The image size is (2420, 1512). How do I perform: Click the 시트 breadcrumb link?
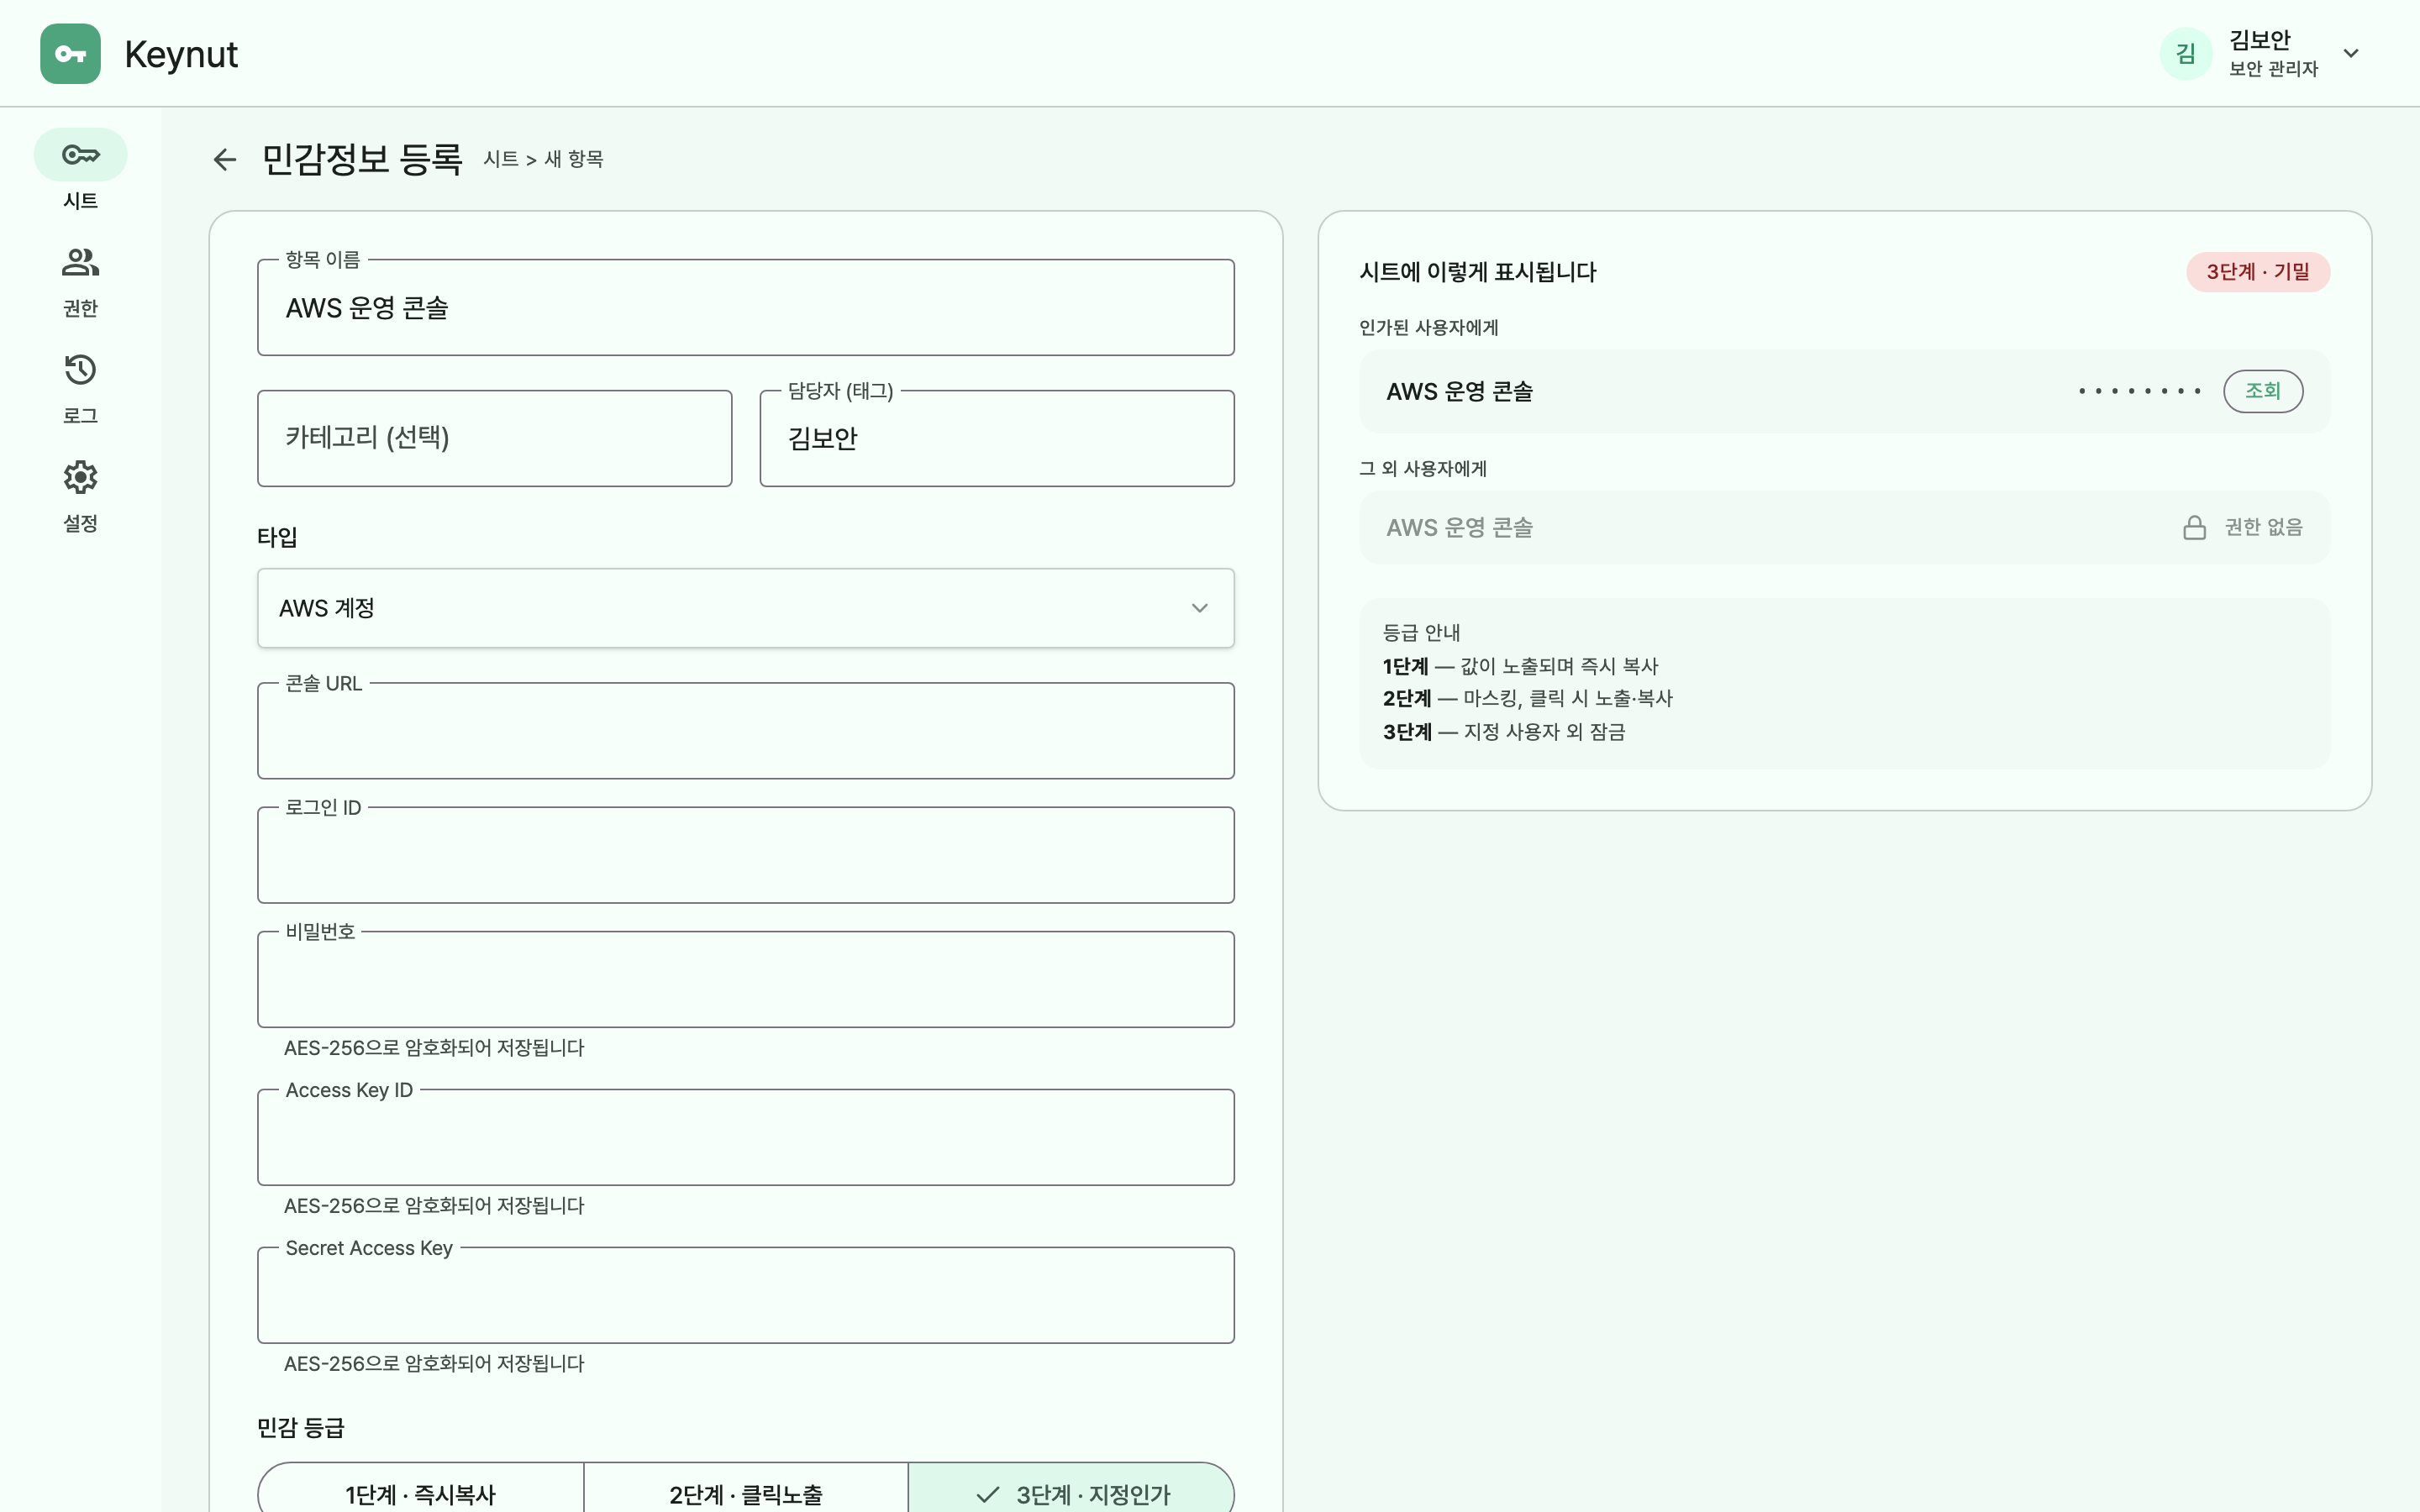pos(501,159)
